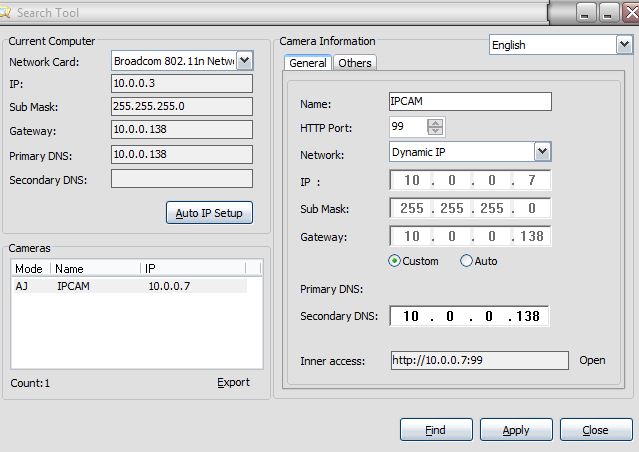Switch to the Others tab

click(354, 63)
